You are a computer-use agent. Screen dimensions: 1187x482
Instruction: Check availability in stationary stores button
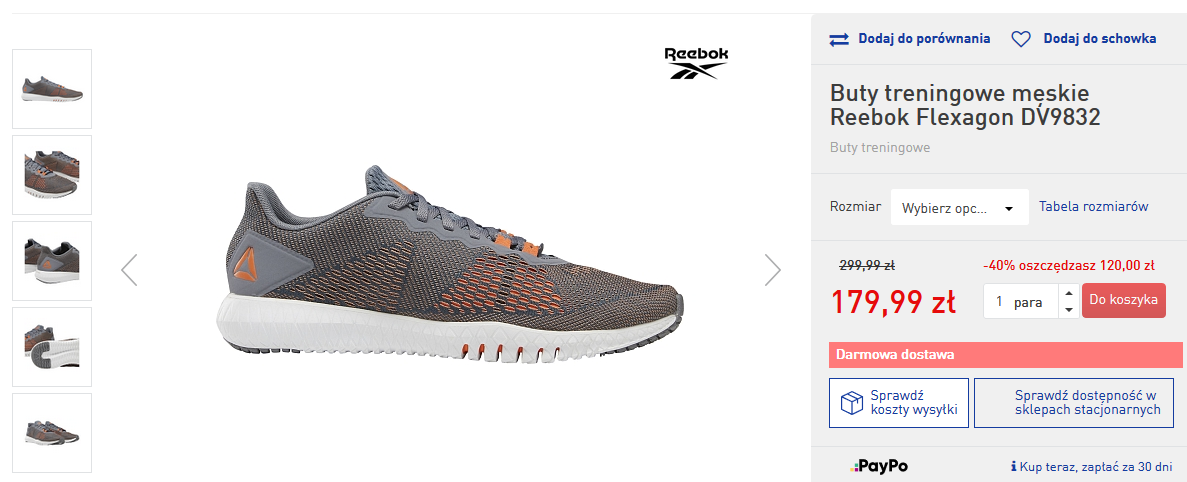1077,403
